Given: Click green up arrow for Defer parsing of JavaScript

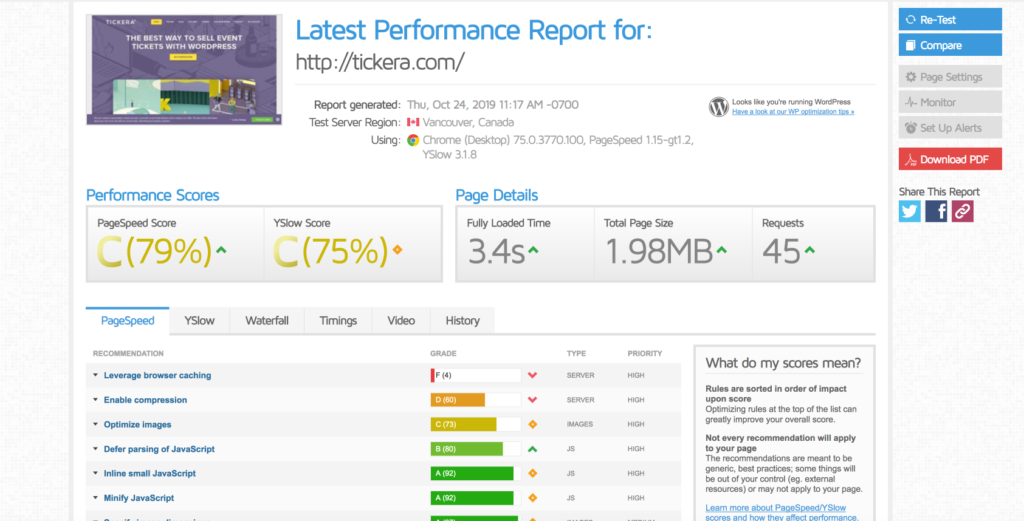Looking at the screenshot, I should pyautogui.click(x=532, y=449).
